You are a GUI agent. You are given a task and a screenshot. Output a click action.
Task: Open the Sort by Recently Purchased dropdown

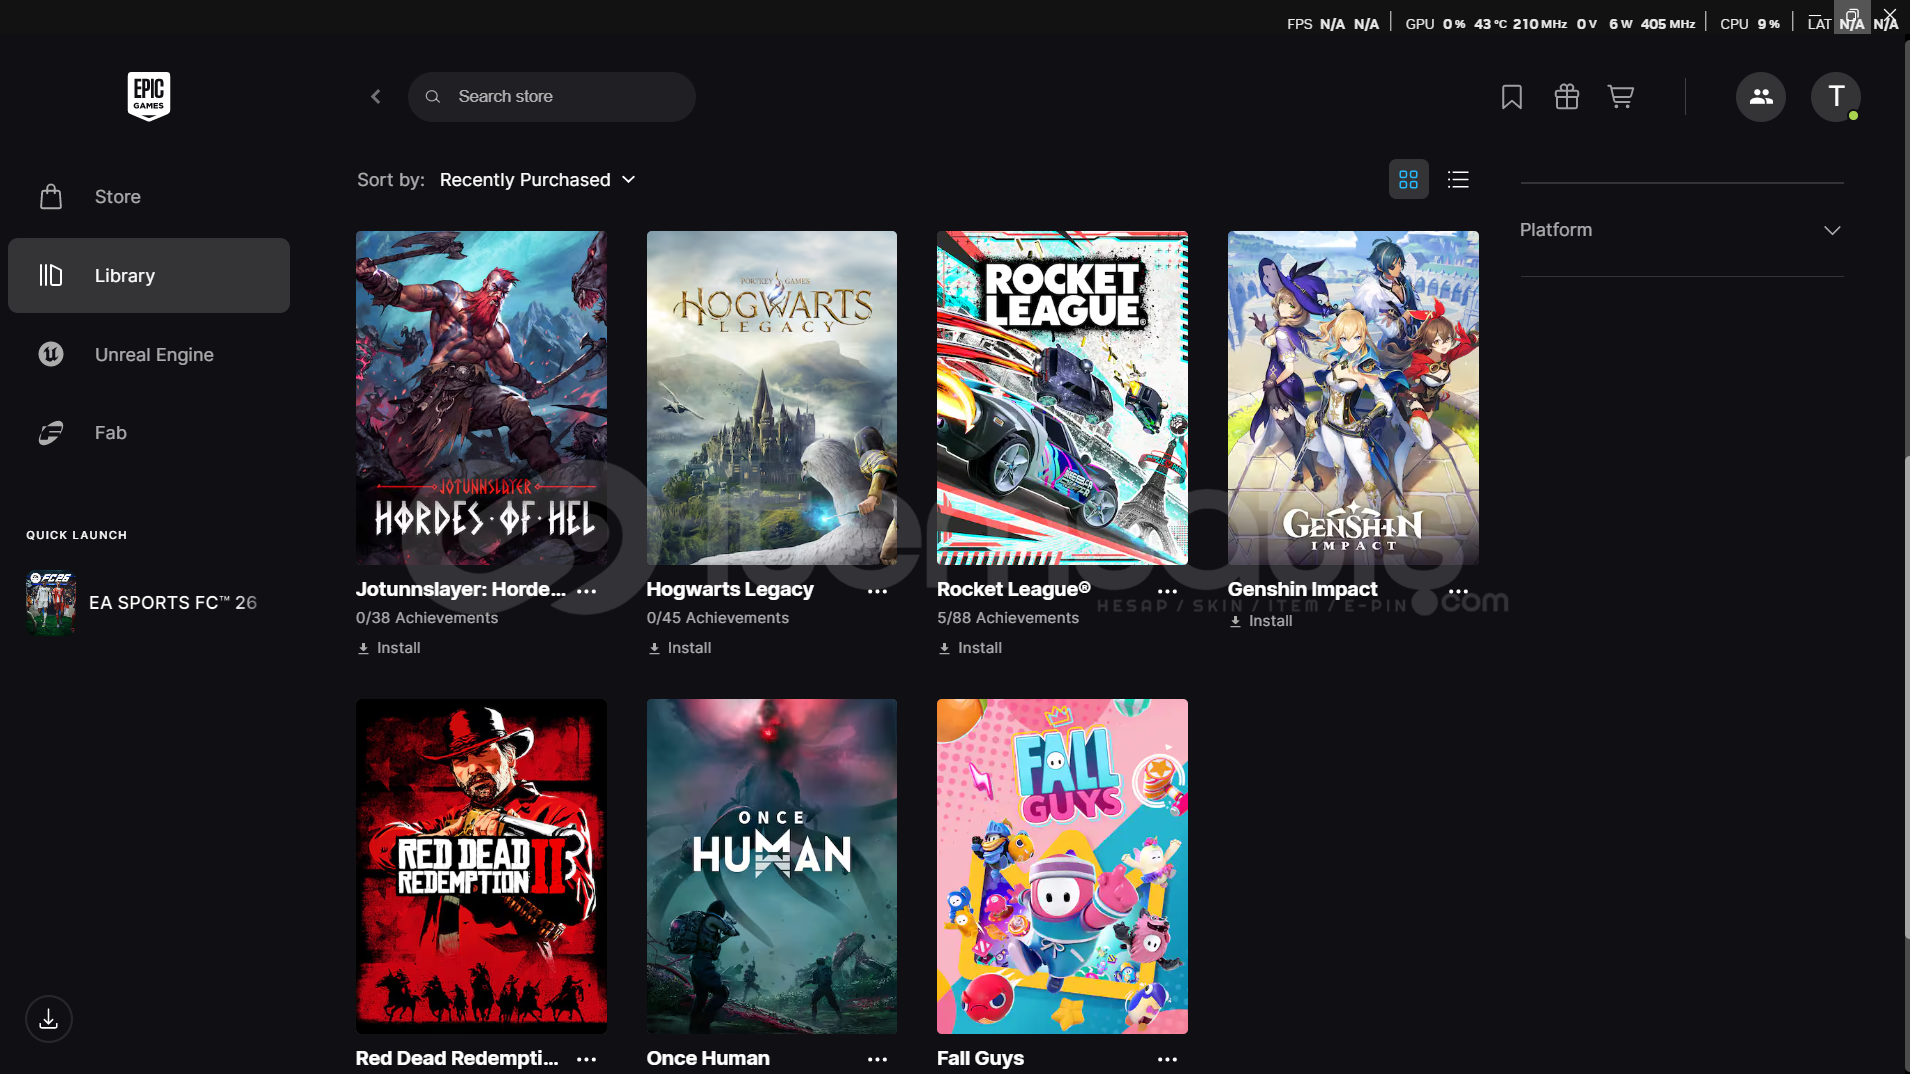click(x=538, y=180)
